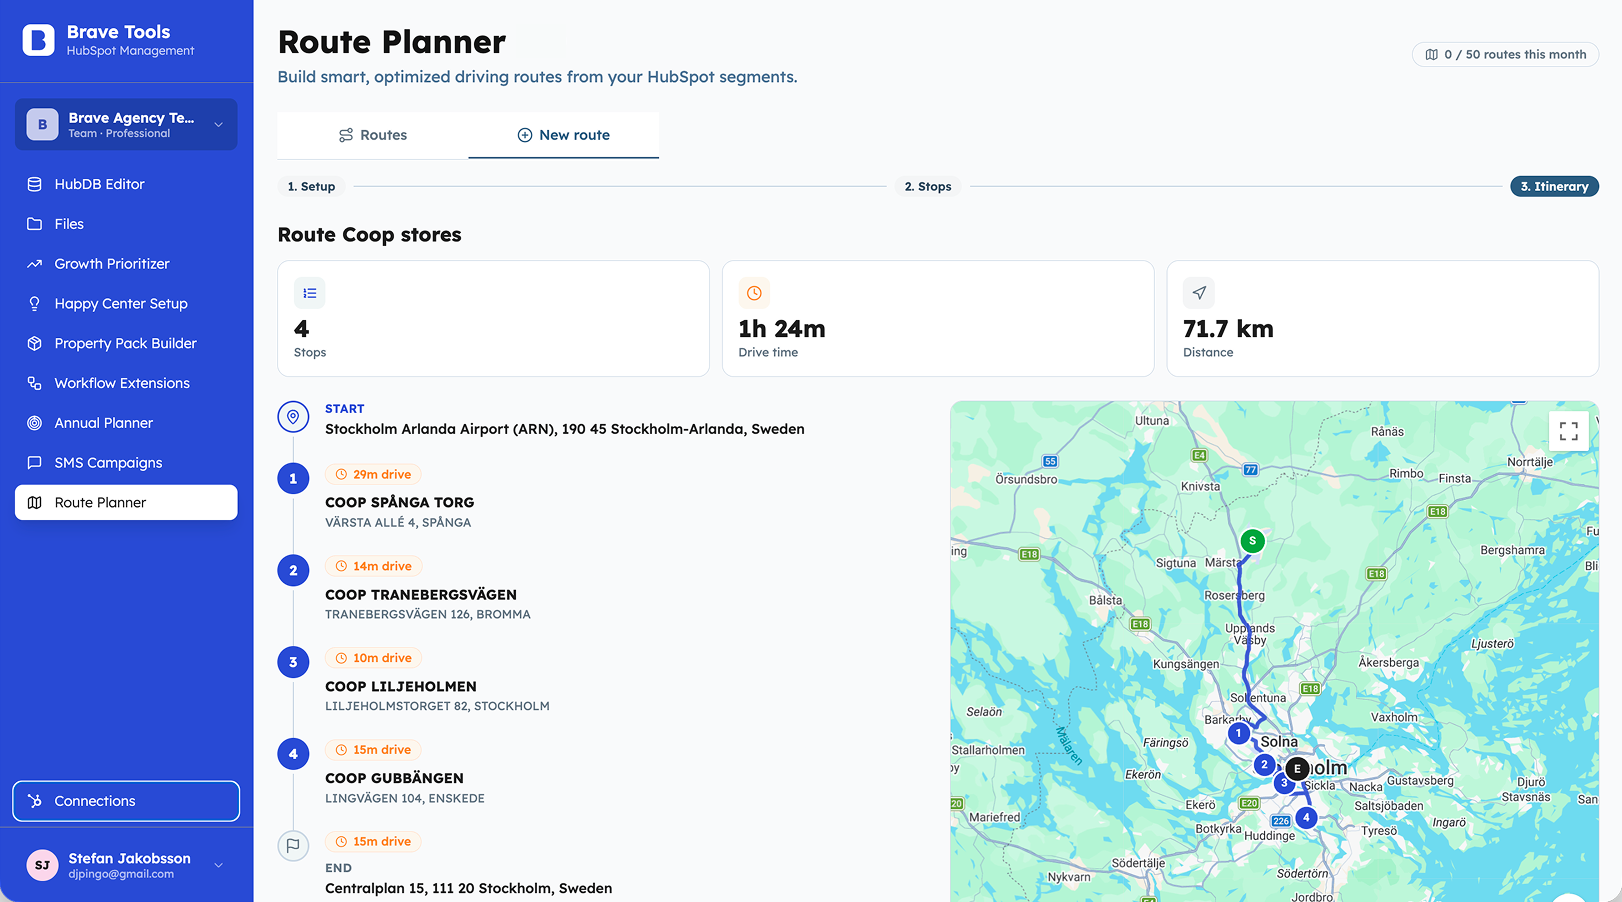
Task: Click the END flag icon in itinerary
Action: [x=293, y=845]
